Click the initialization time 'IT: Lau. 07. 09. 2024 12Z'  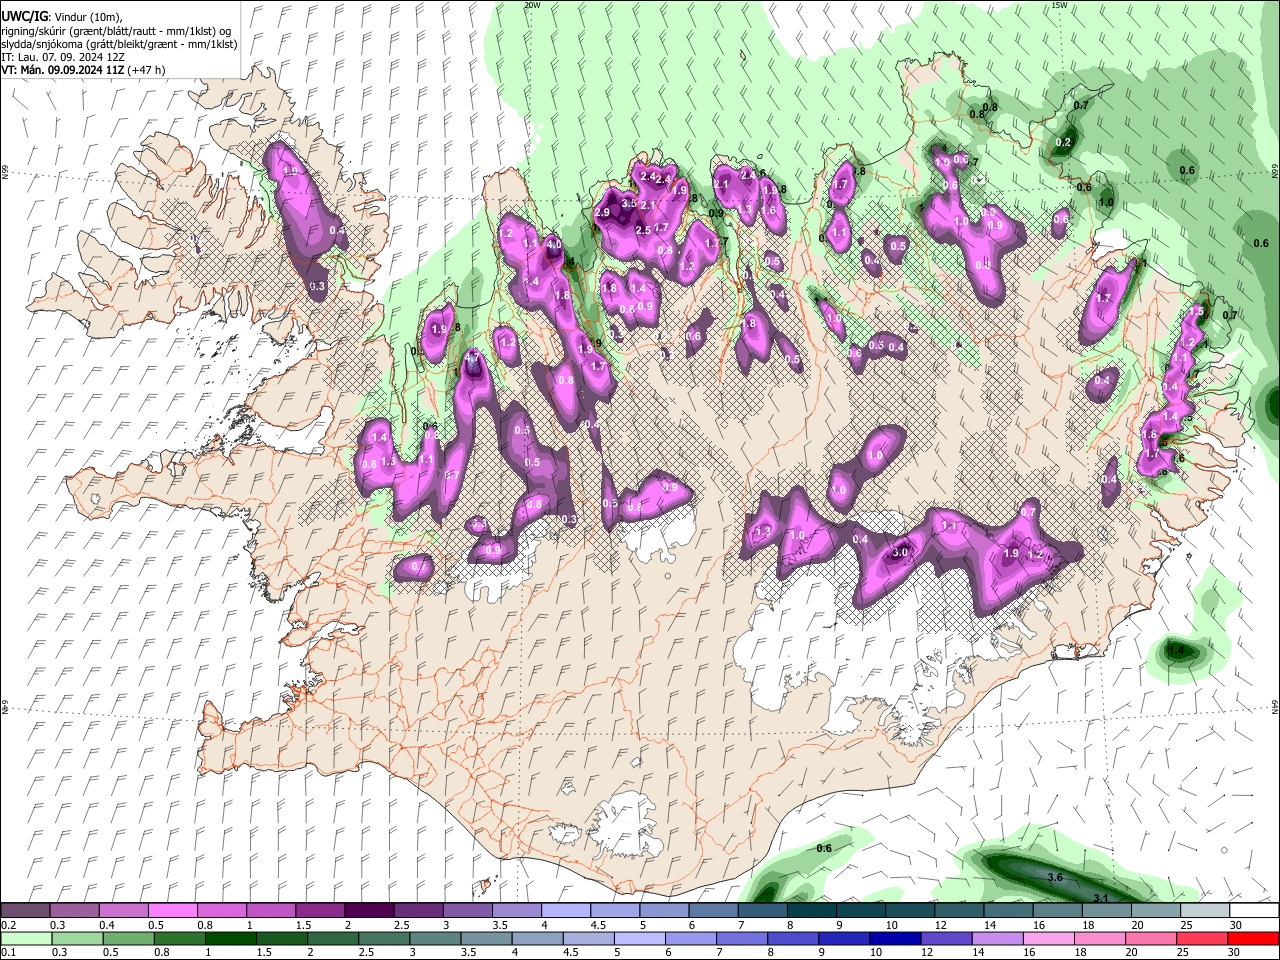tap(63, 57)
